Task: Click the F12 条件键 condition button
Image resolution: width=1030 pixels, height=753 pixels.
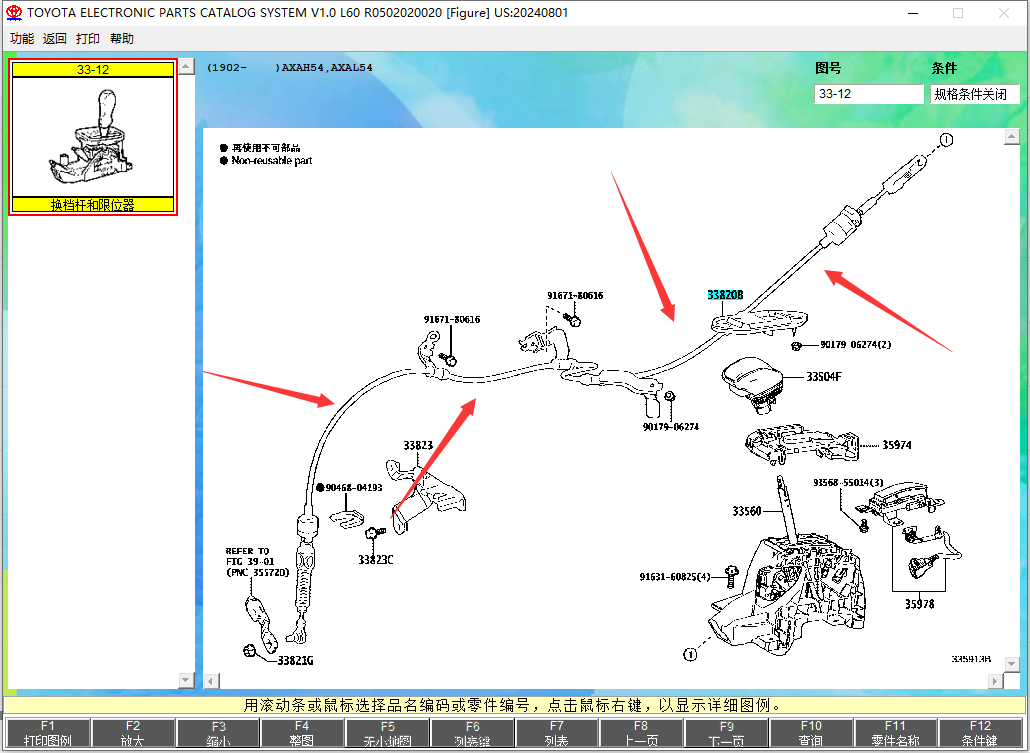Action: click(980, 733)
